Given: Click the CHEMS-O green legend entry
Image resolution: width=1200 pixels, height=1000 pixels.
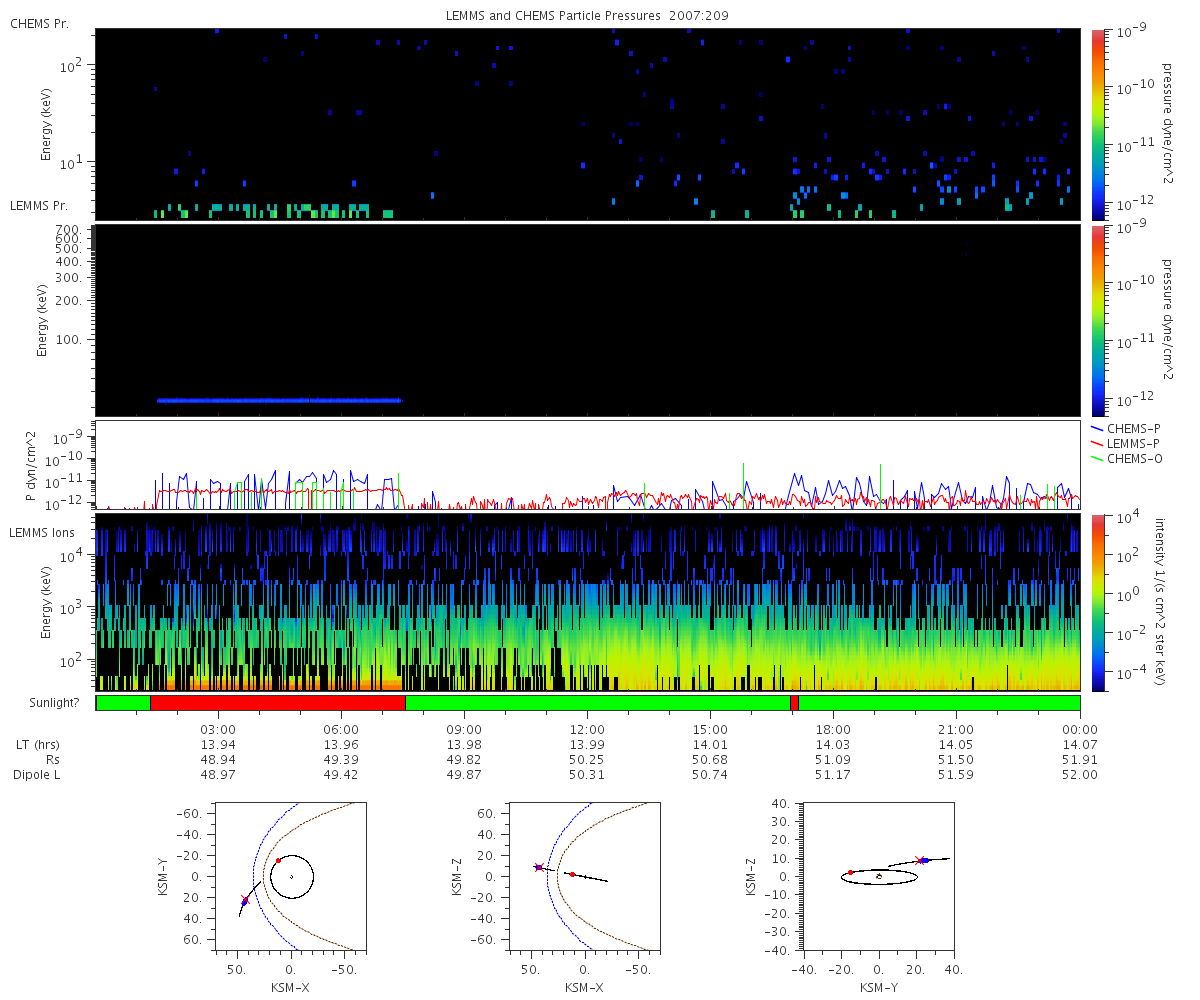Looking at the screenshot, I should pos(1127,458).
